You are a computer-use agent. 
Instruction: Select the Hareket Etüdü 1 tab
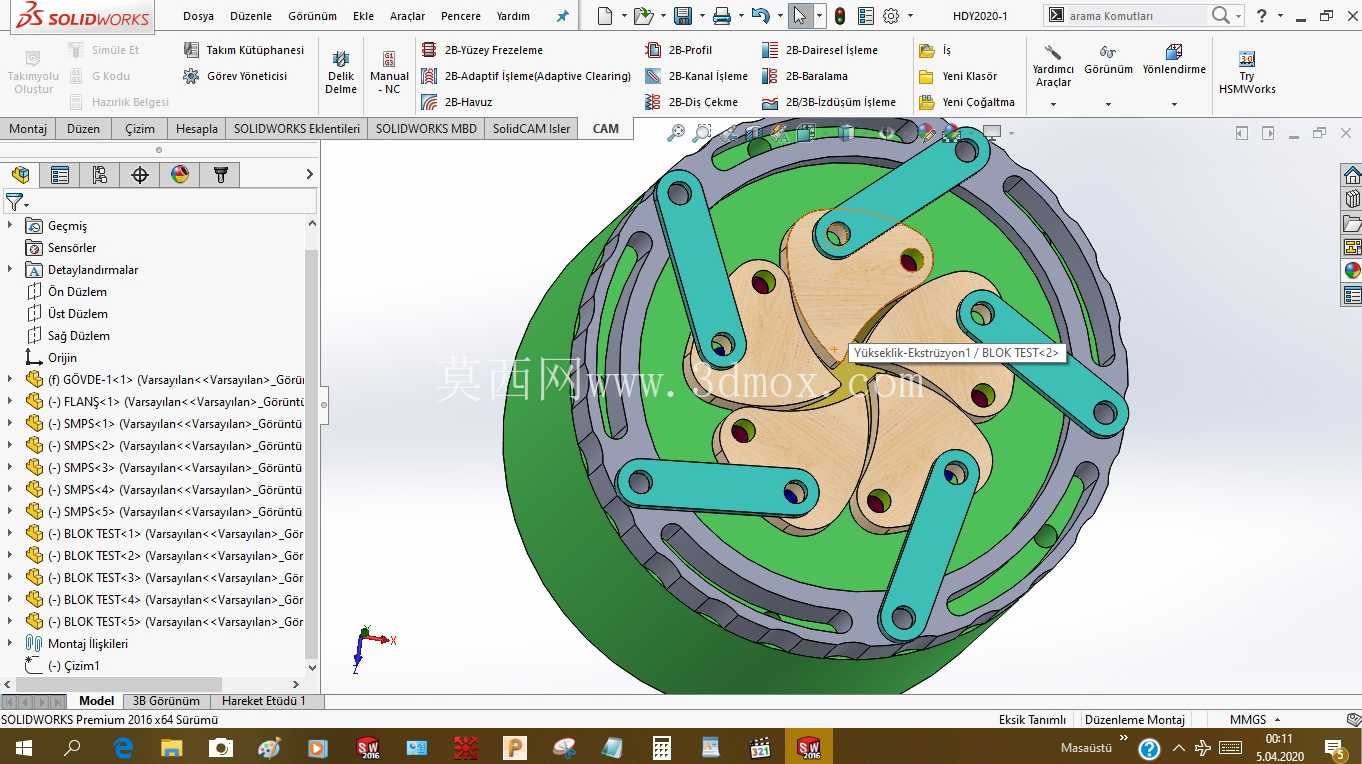click(x=264, y=701)
